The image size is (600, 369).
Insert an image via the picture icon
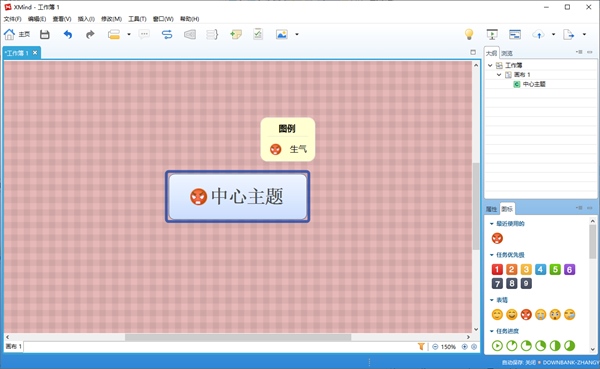pyautogui.click(x=282, y=34)
